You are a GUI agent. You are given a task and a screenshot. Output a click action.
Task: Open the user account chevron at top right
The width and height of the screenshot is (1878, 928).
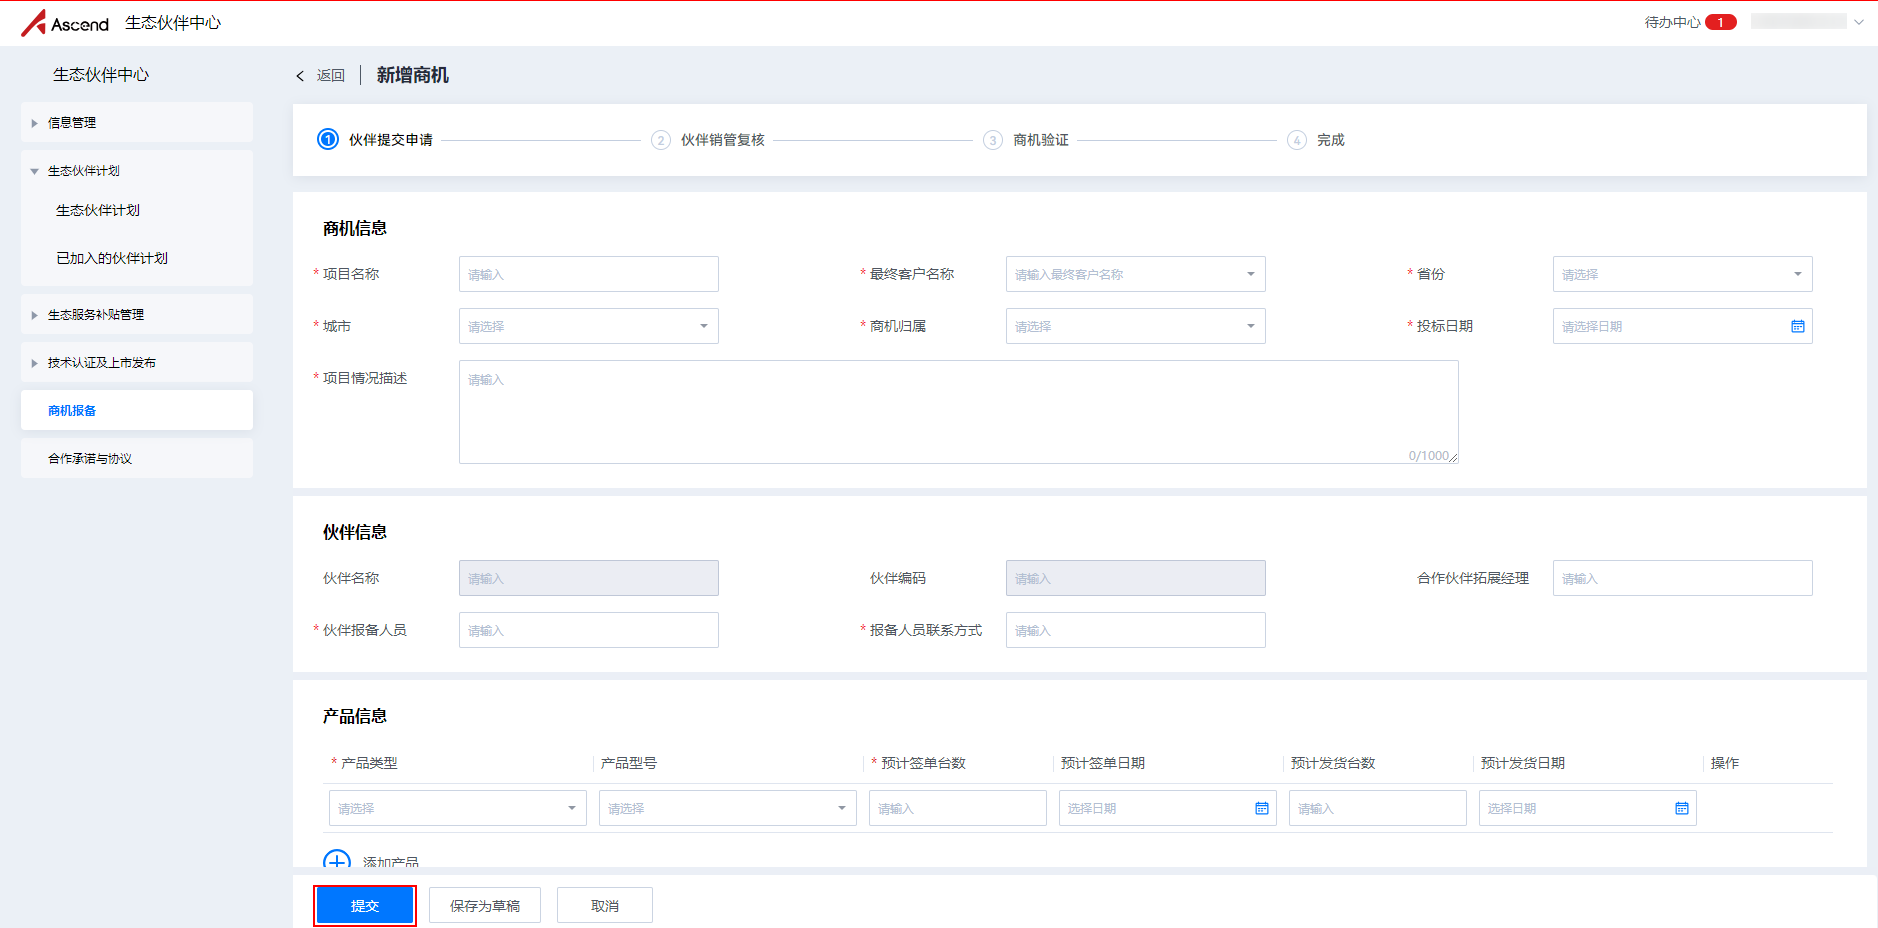1859,22
